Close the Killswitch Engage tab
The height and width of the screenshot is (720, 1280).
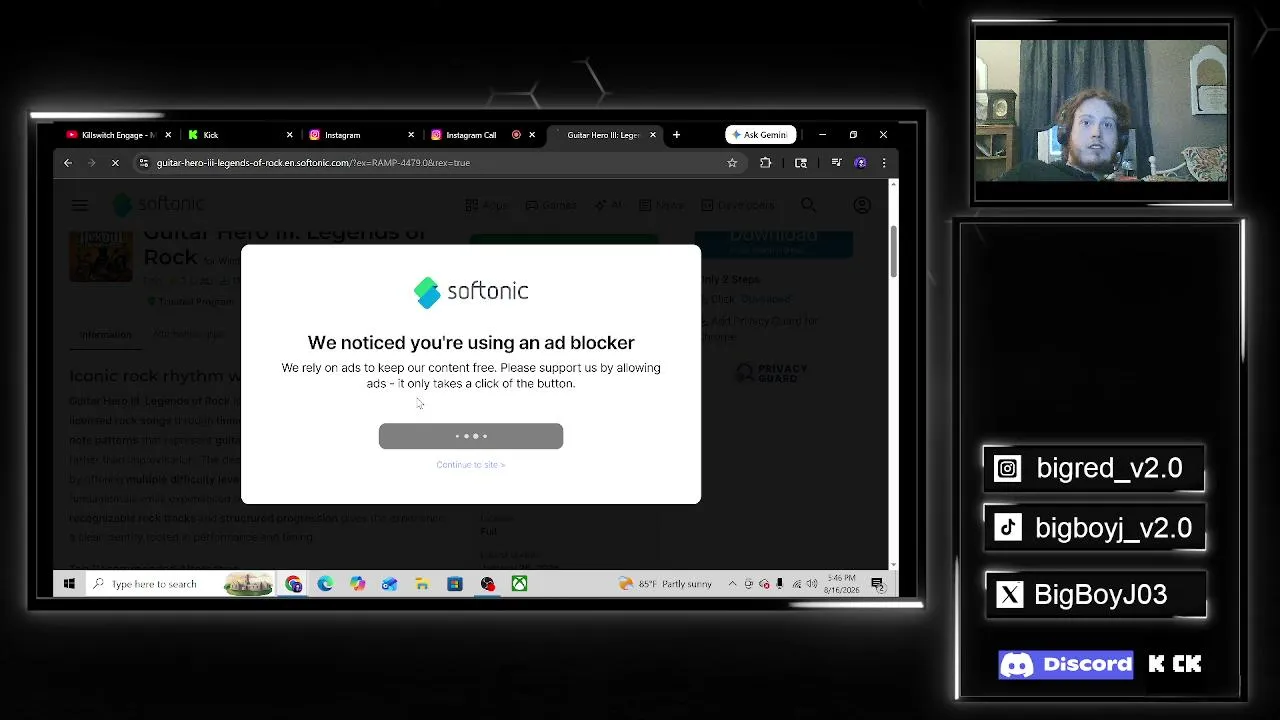point(168,135)
